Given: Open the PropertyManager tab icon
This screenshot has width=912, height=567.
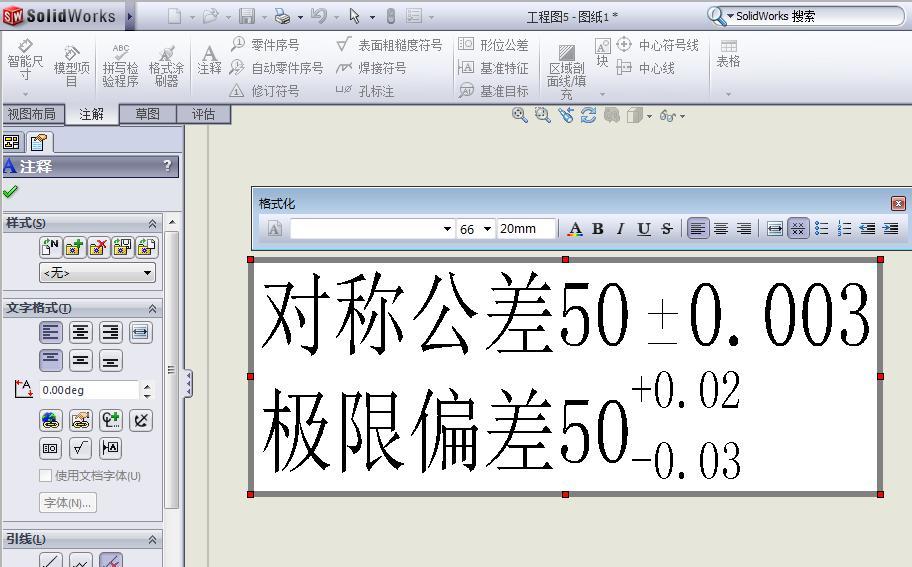Looking at the screenshot, I should click(39, 142).
